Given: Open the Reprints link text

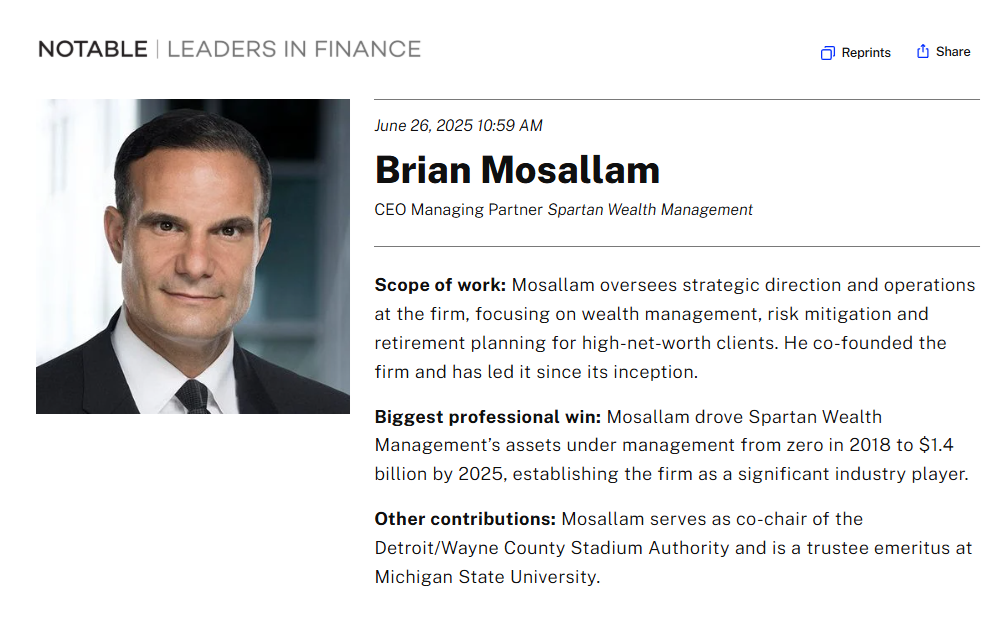Looking at the screenshot, I should (x=866, y=53).
